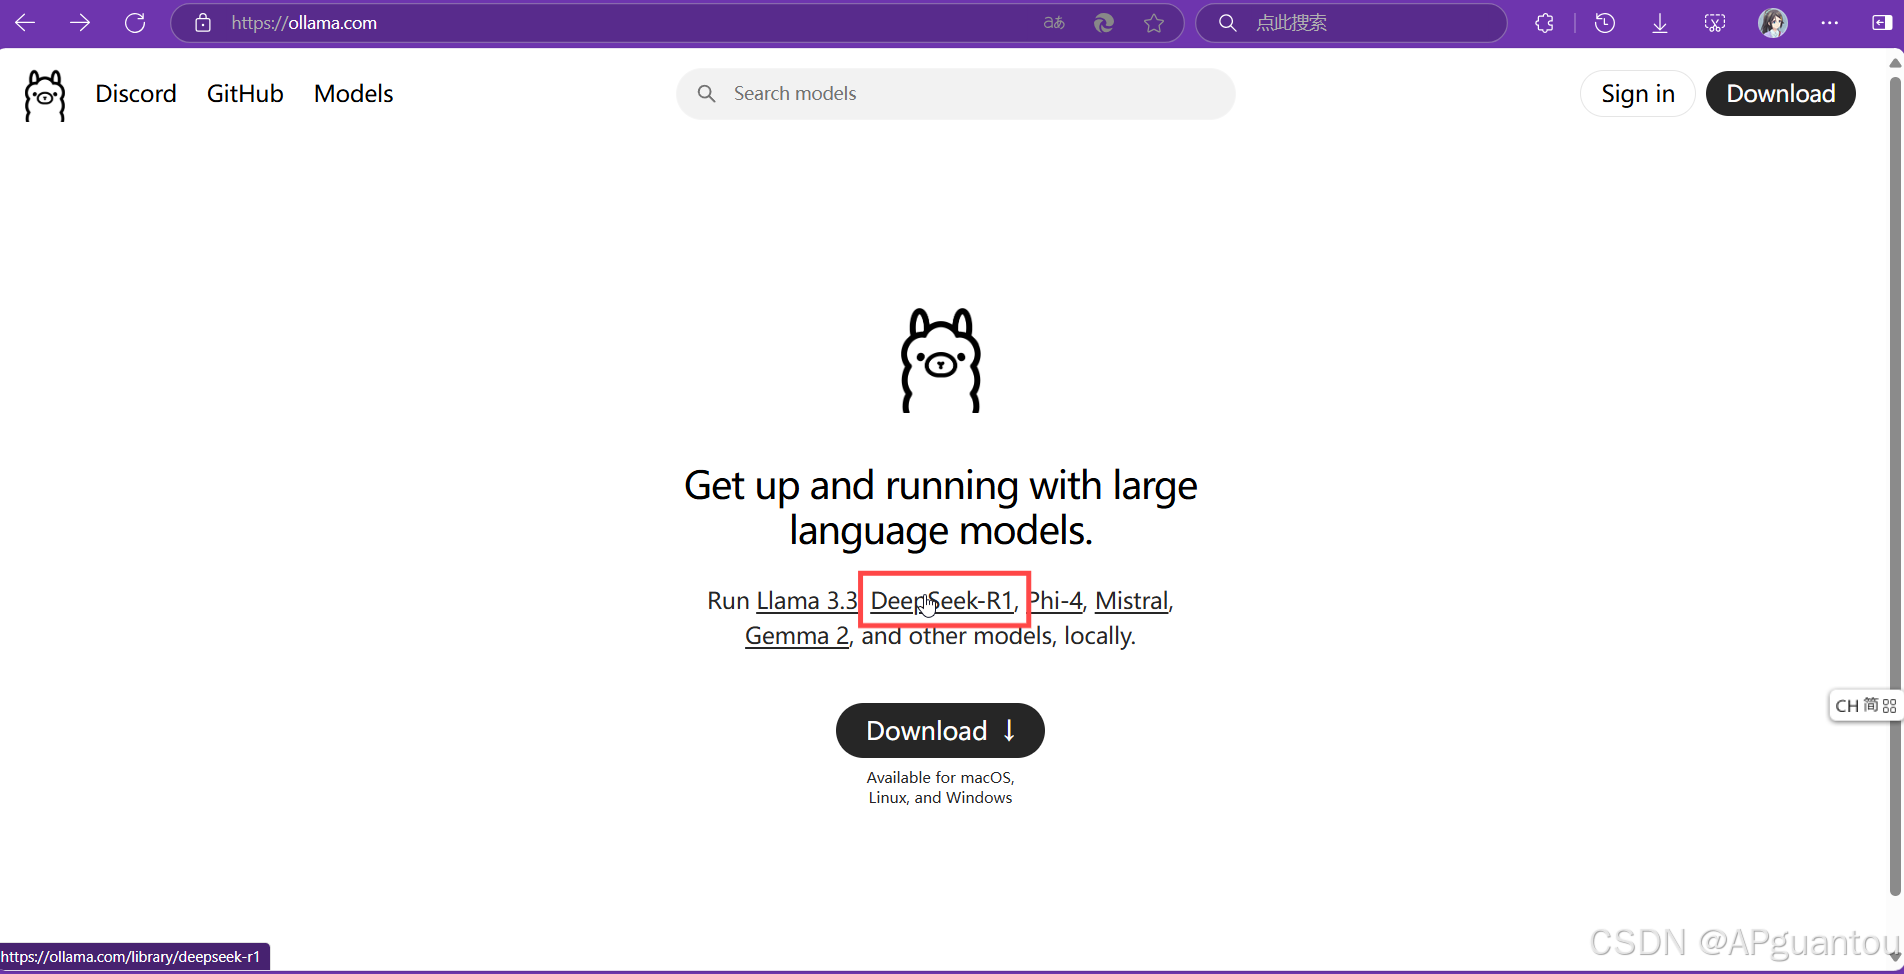1904x974 pixels.
Task: View site security lock info
Action: point(203,22)
